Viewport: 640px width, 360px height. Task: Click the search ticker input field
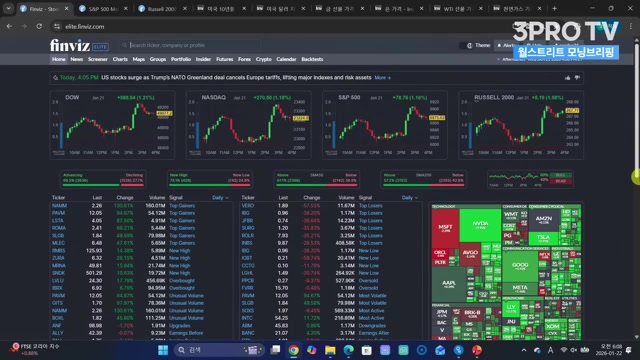tap(190, 45)
